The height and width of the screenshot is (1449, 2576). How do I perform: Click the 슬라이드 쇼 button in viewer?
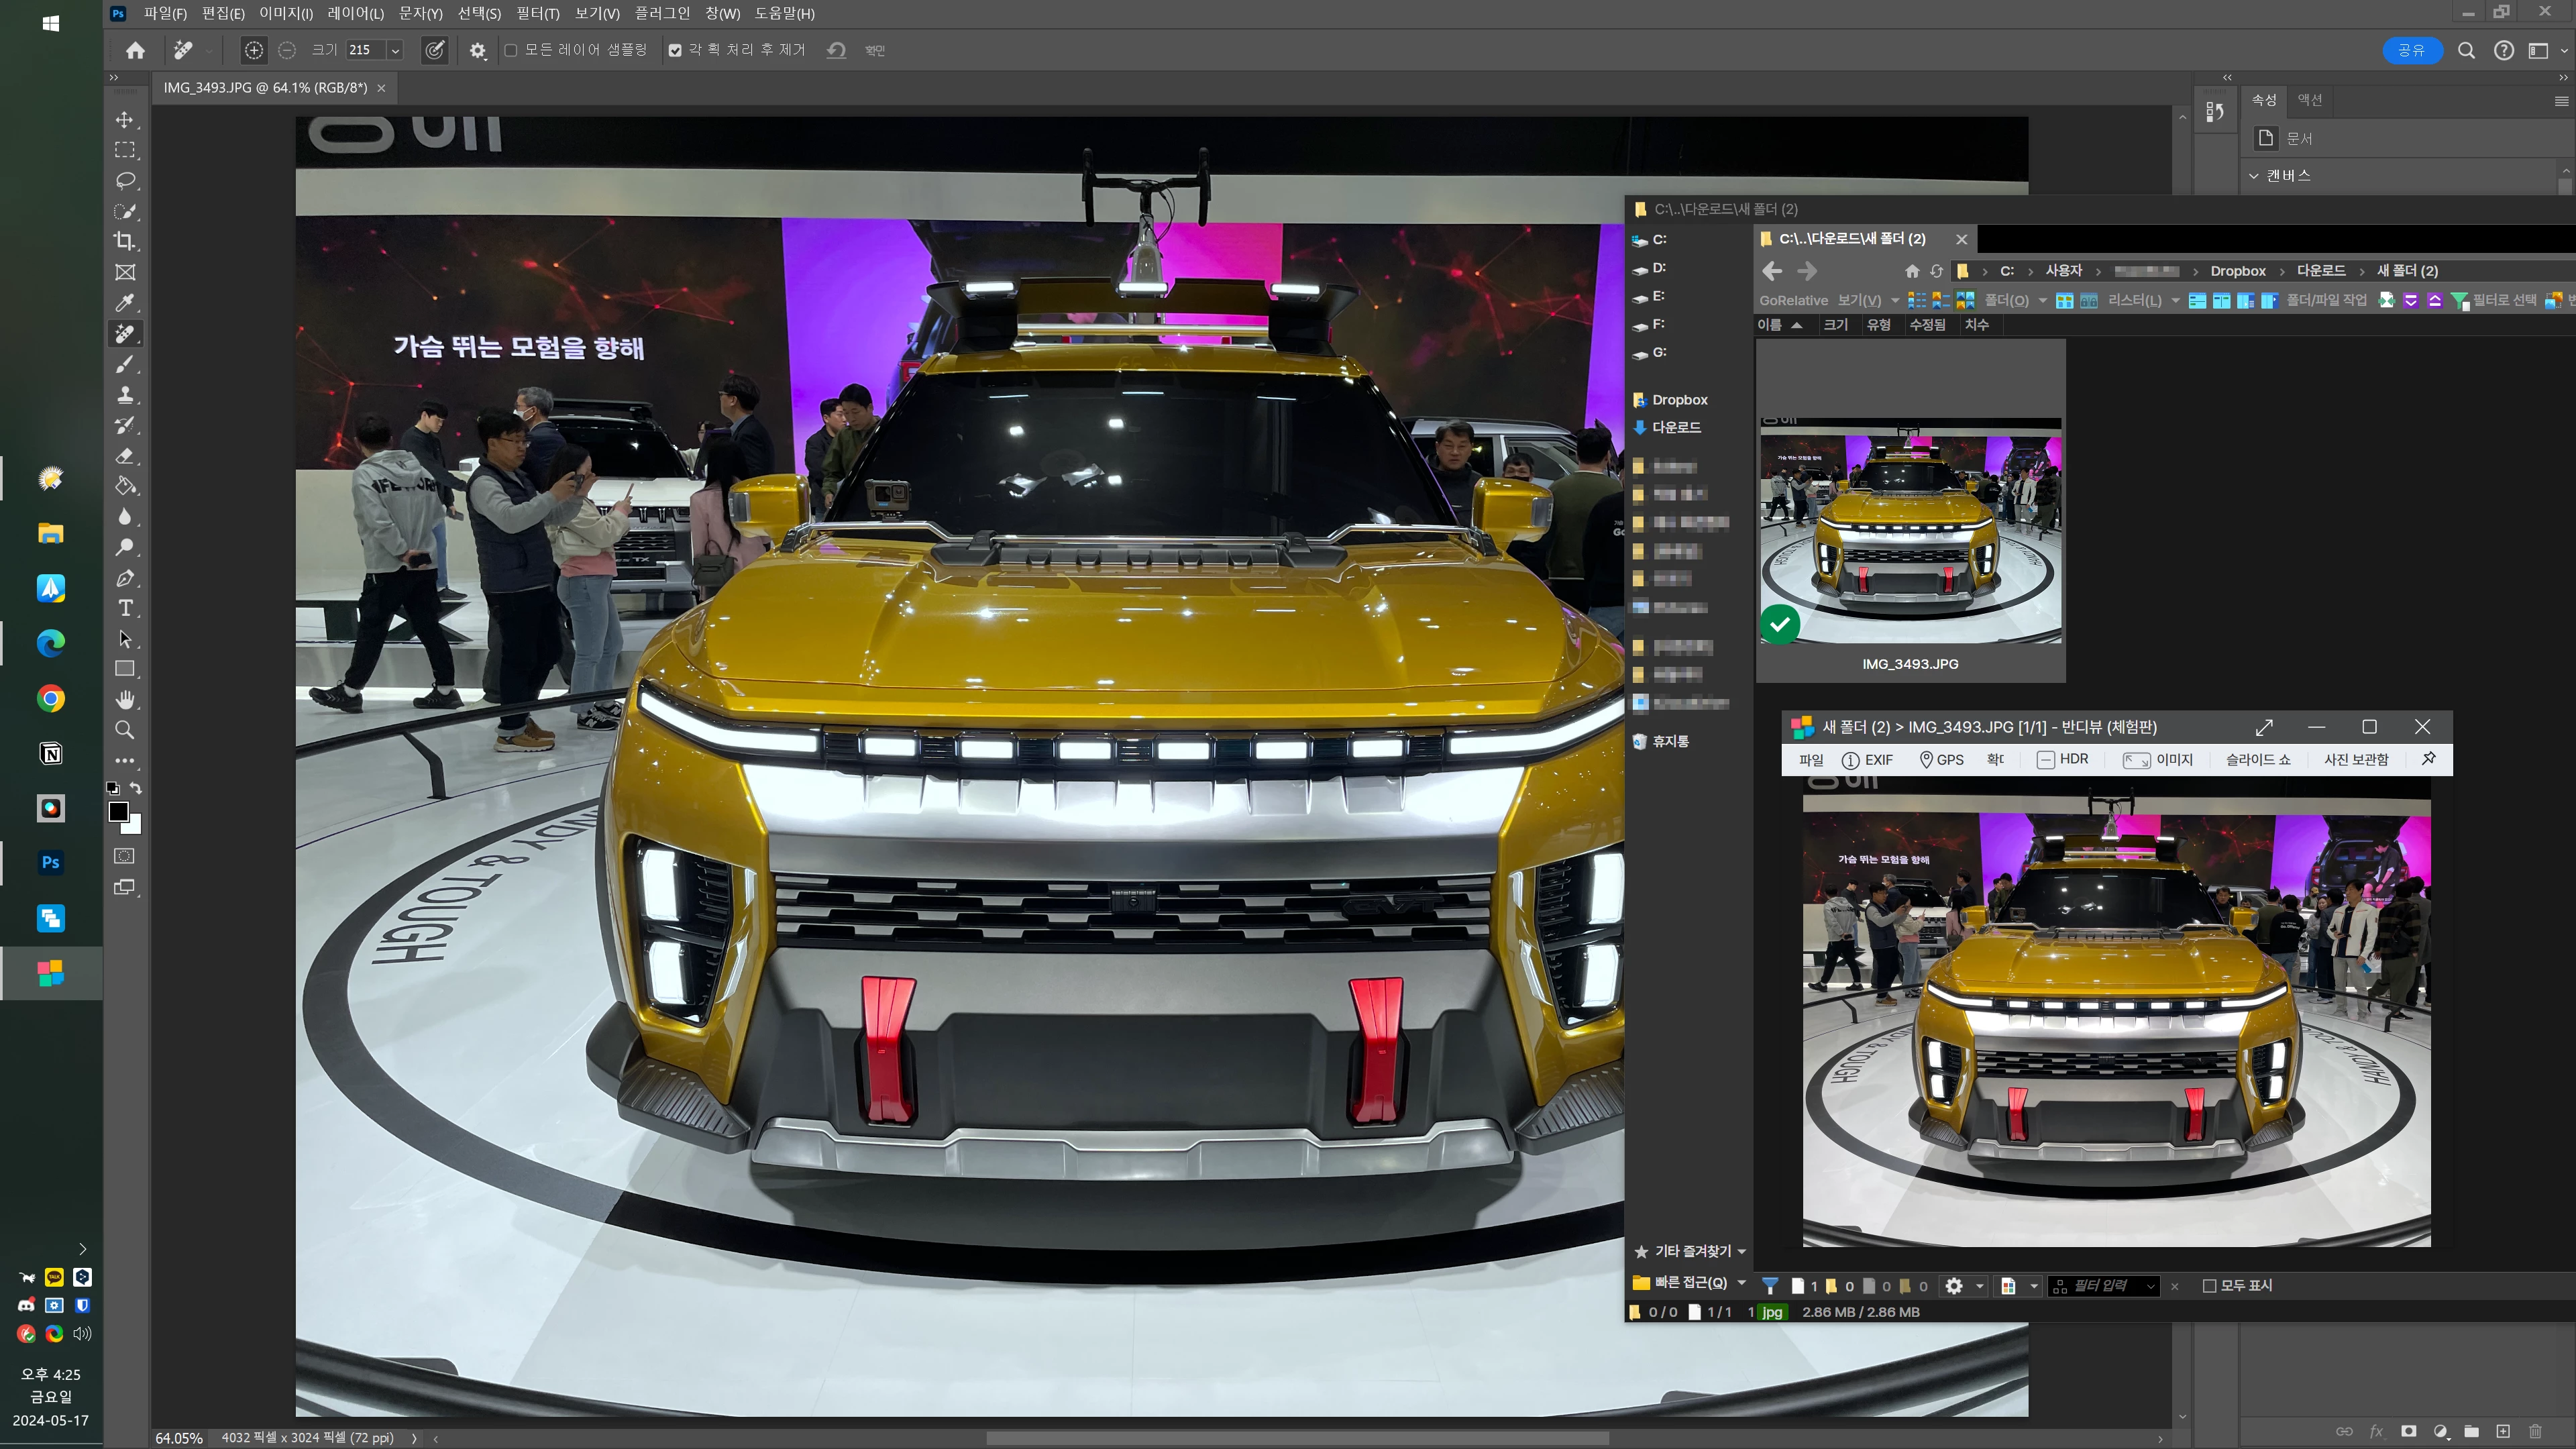[2257, 760]
